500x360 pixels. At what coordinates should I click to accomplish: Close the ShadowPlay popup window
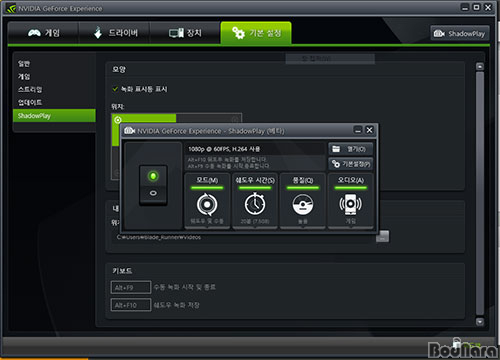click(x=369, y=130)
